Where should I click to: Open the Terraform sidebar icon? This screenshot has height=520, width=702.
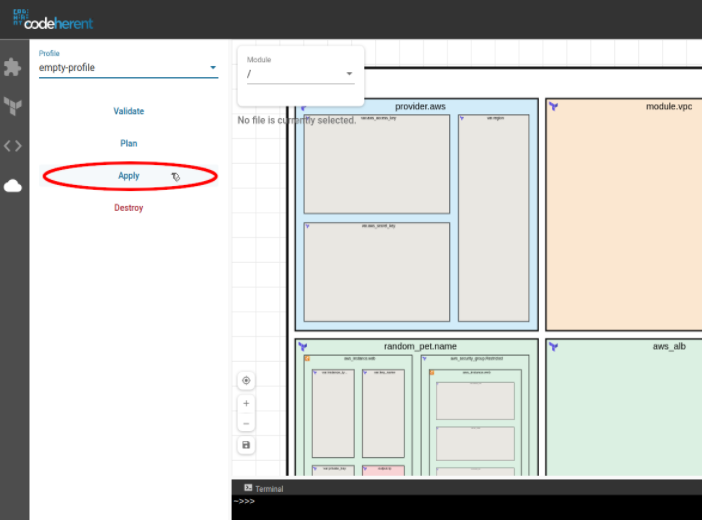[x=13, y=106]
